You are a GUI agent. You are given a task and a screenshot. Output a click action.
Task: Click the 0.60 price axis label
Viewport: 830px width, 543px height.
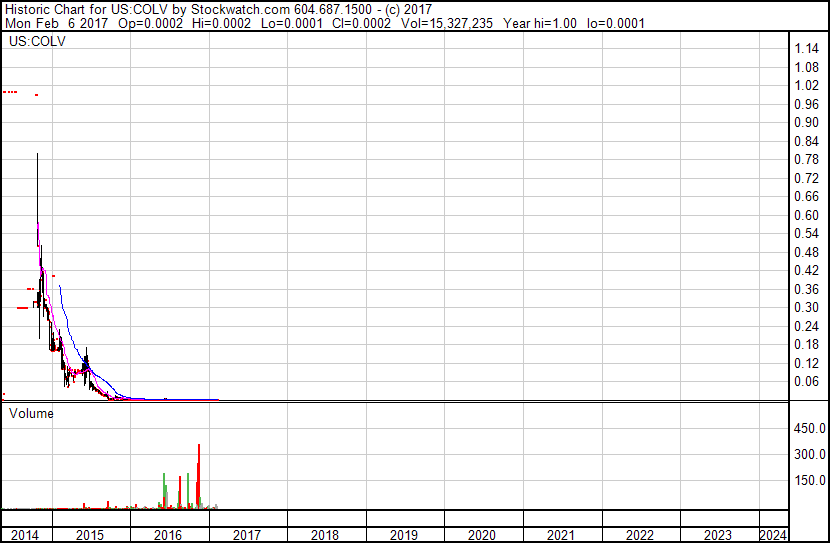pyautogui.click(x=806, y=215)
